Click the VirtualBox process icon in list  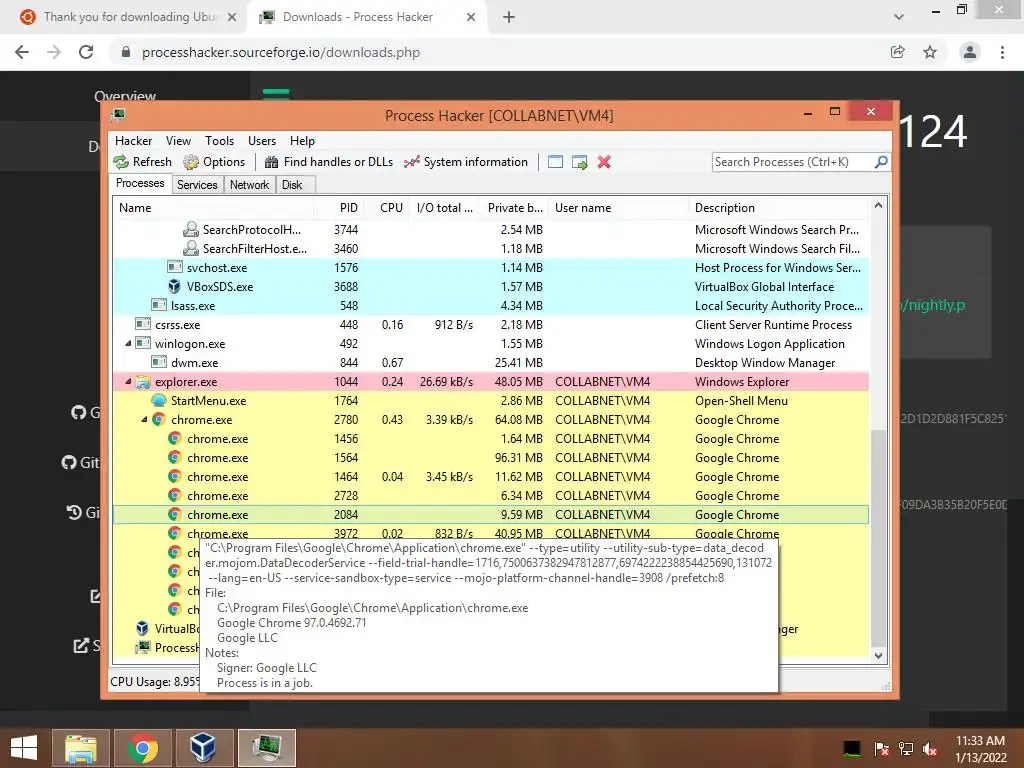pyautogui.click(x=142, y=628)
